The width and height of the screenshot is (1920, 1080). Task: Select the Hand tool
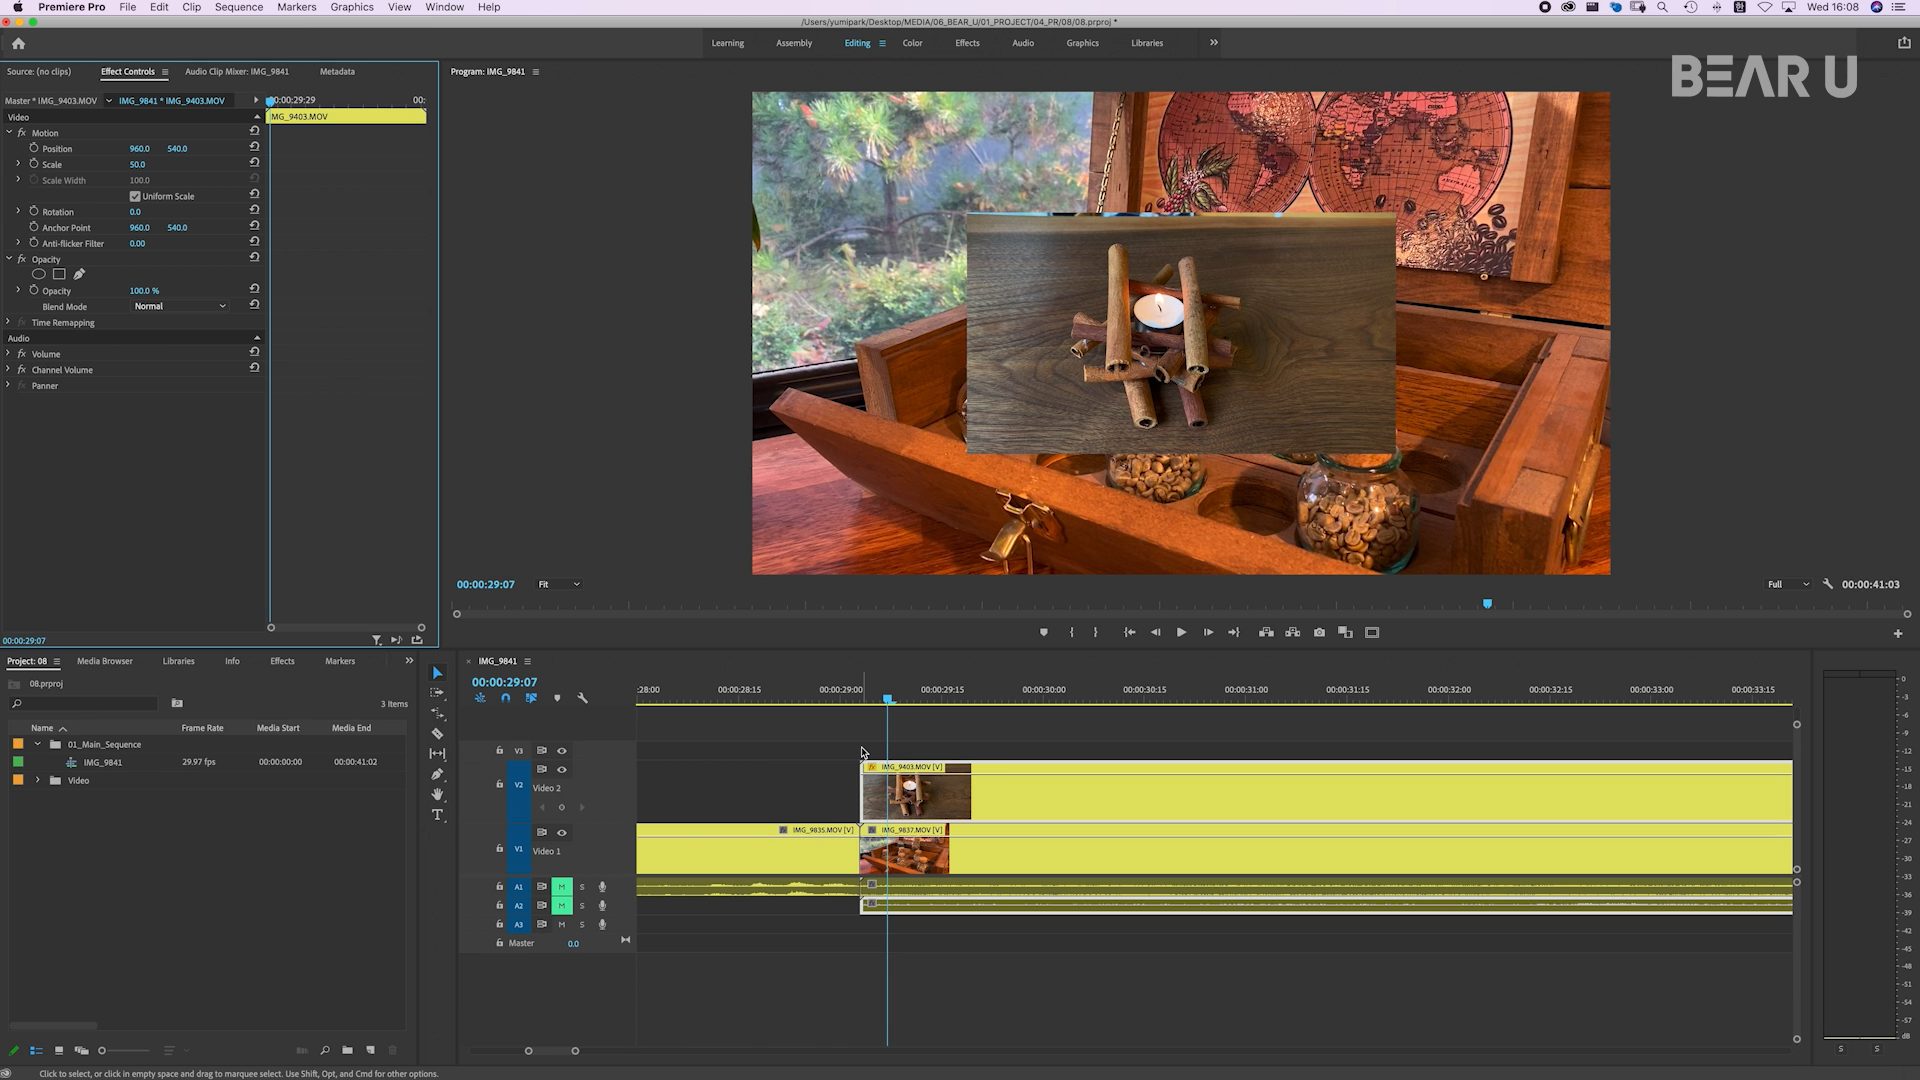point(437,794)
